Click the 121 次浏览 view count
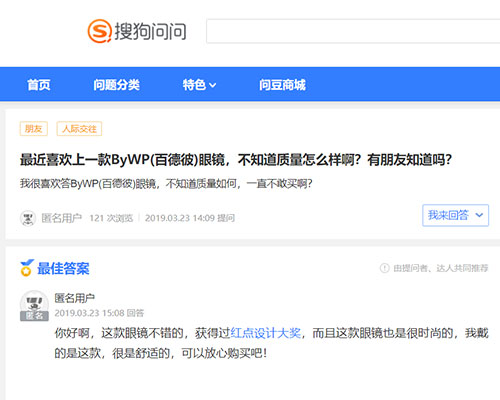This screenshot has height=400, width=500. coord(111,218)
